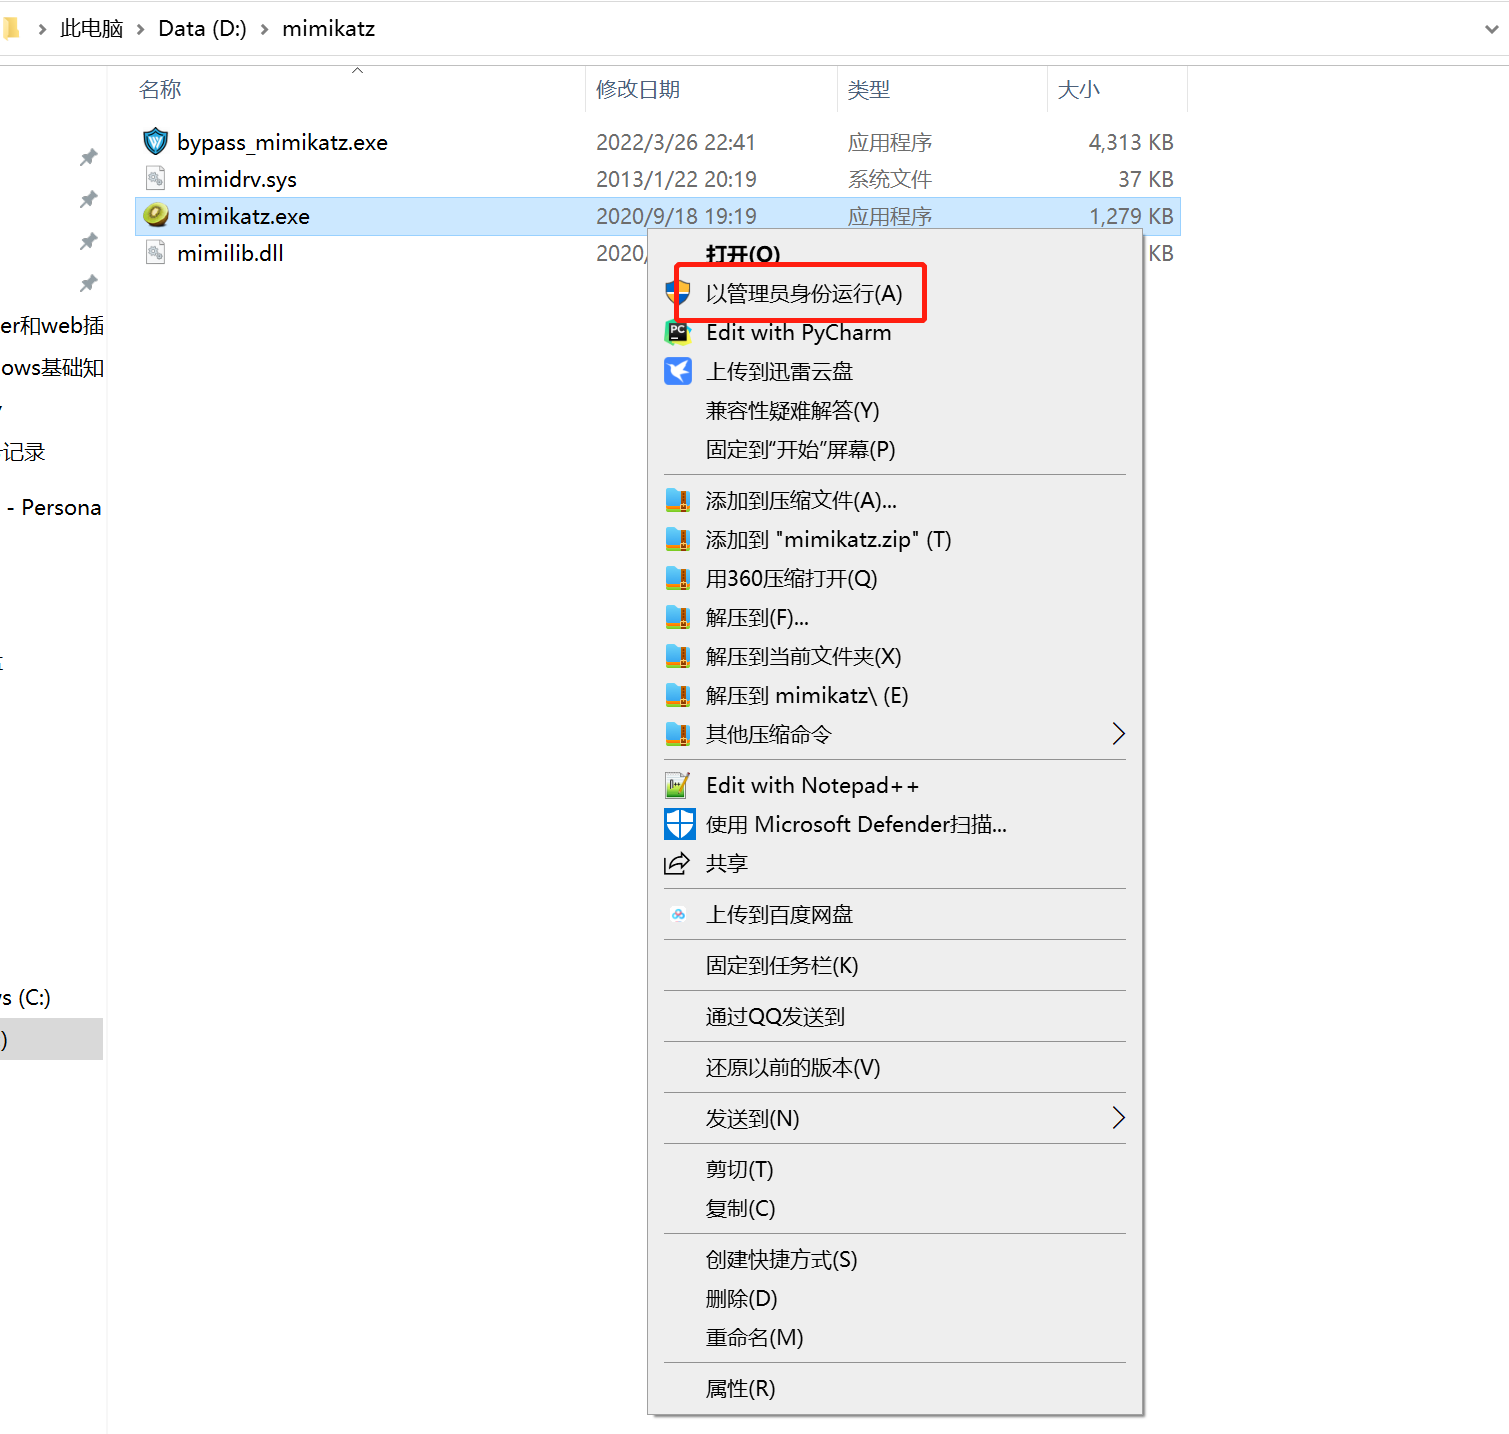Choose 添加到 "mimikatz.zip" (T)

coord(828,539)
